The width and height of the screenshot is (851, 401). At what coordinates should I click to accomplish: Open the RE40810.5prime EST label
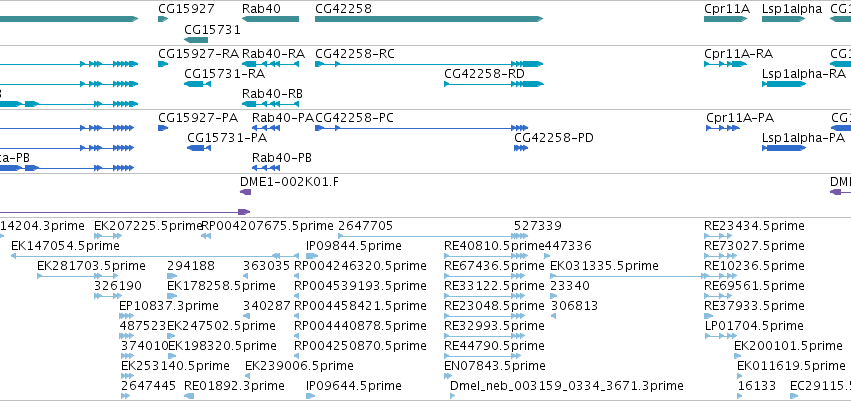(x=494, y=246)
